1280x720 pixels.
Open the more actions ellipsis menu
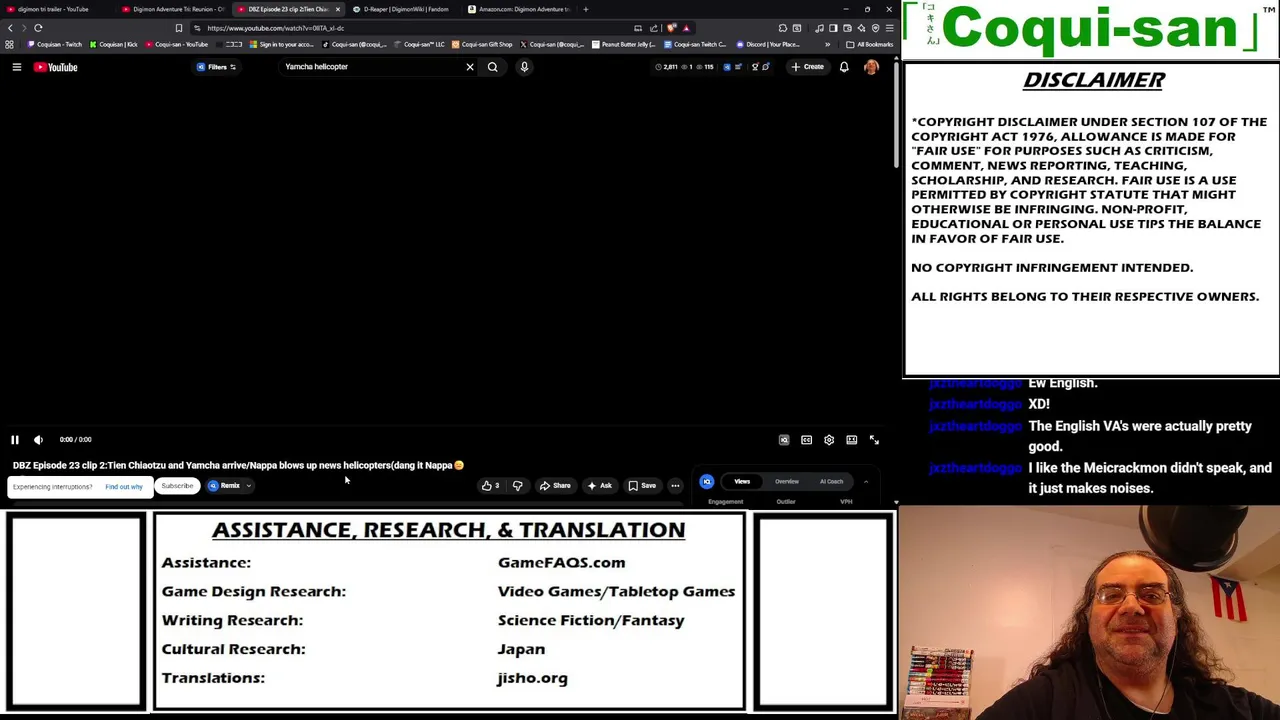675,486
